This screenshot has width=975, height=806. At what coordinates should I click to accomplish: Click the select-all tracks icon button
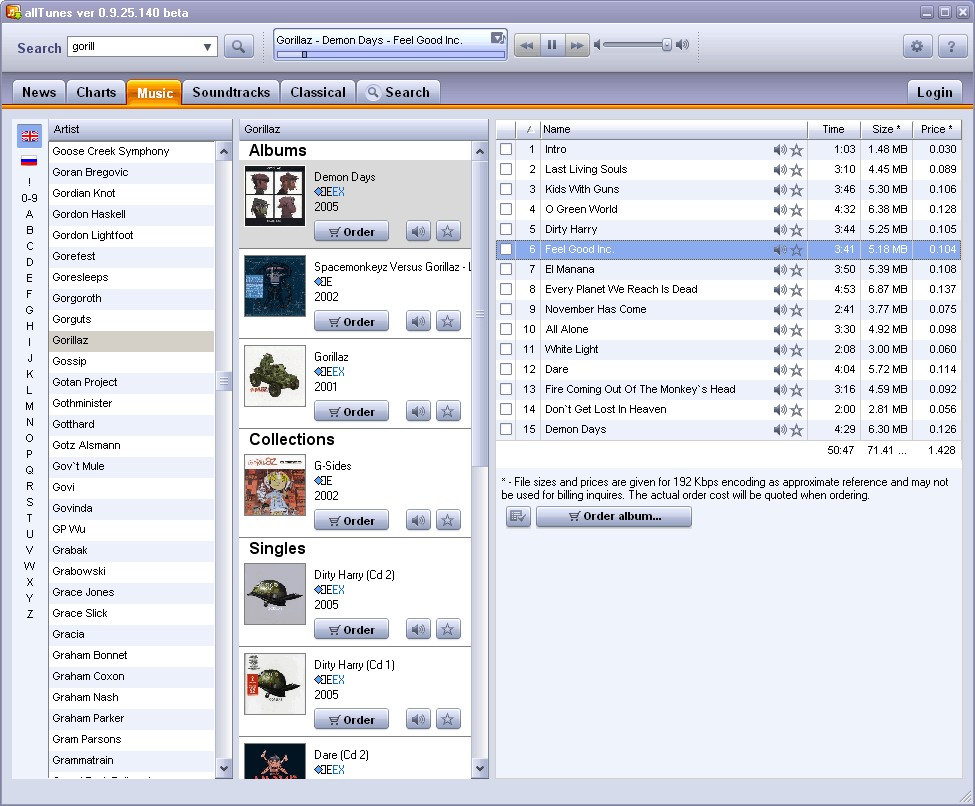pyautogui.click(x=518, y=516)
